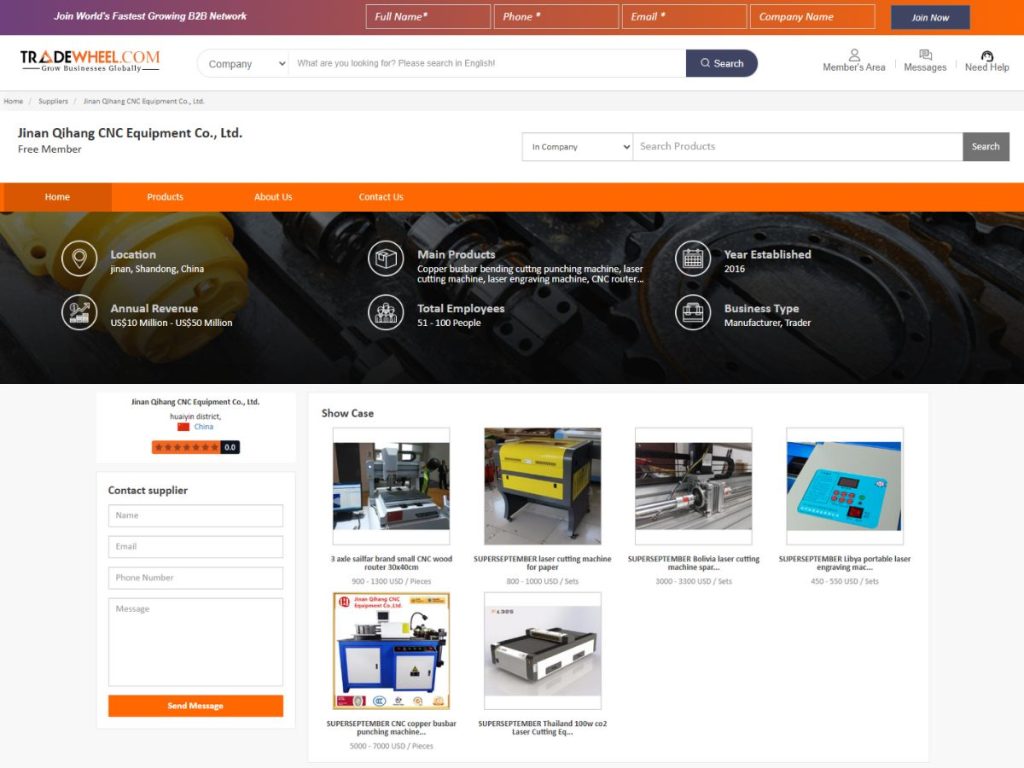Click the gray product Search button
Screen dimensions: 1024x768
coord(985,147)
